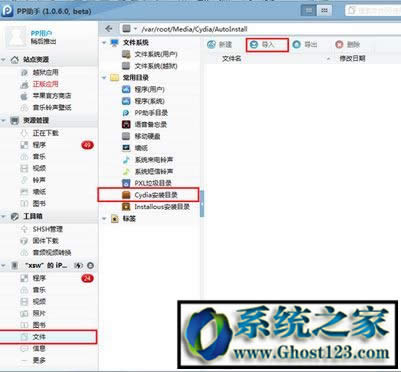This screenshot has width=401, height=372.
Task: Open 照片 under the device
Action: point(39,314)
